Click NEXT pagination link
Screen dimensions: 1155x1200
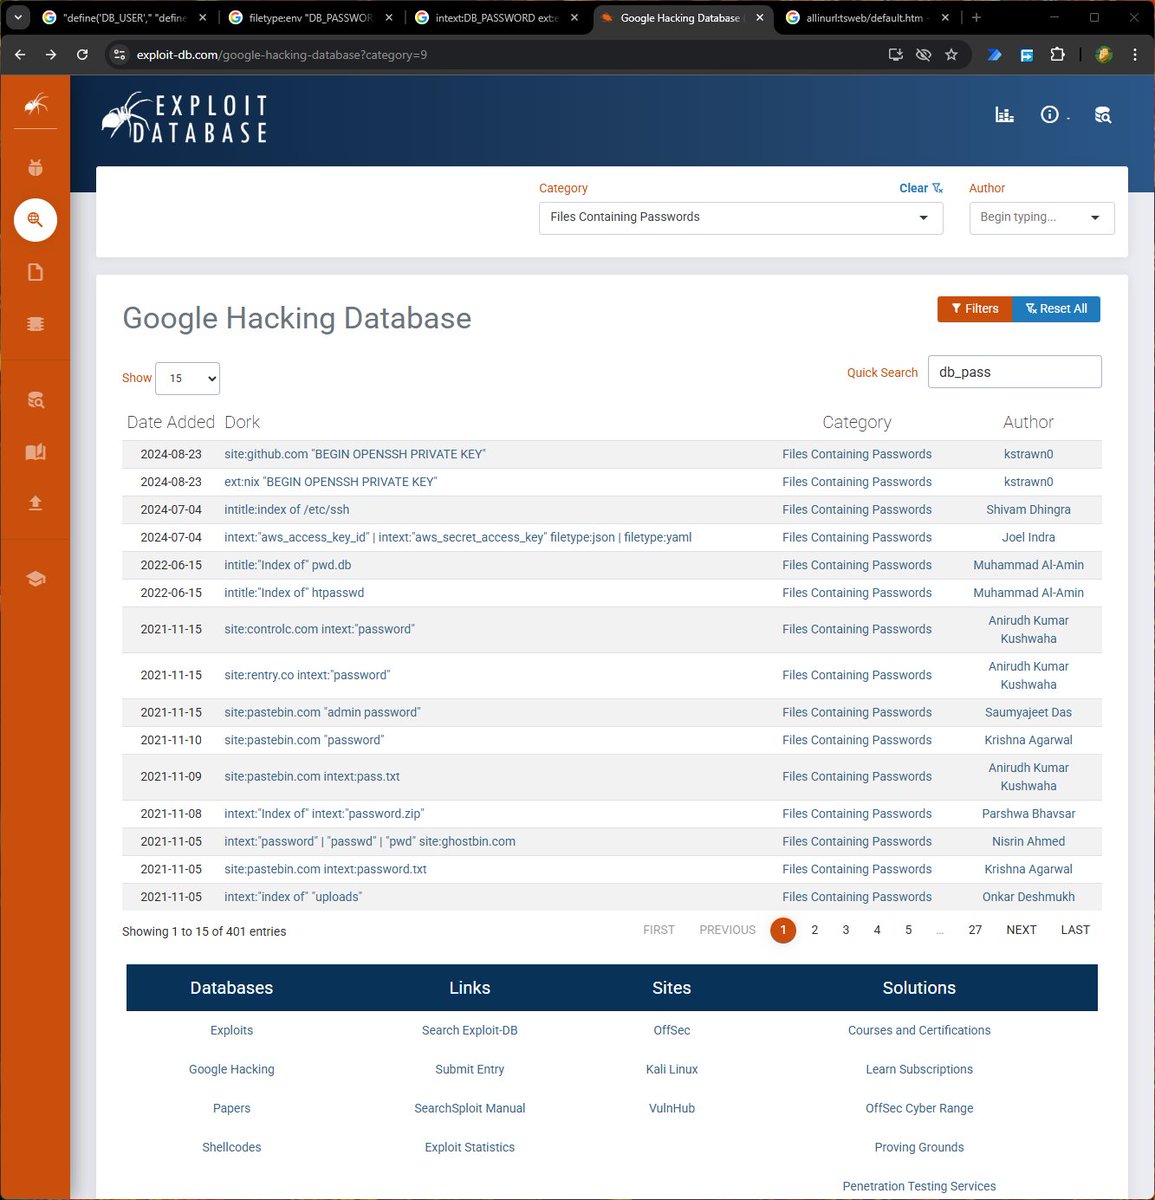[1021, 930]
